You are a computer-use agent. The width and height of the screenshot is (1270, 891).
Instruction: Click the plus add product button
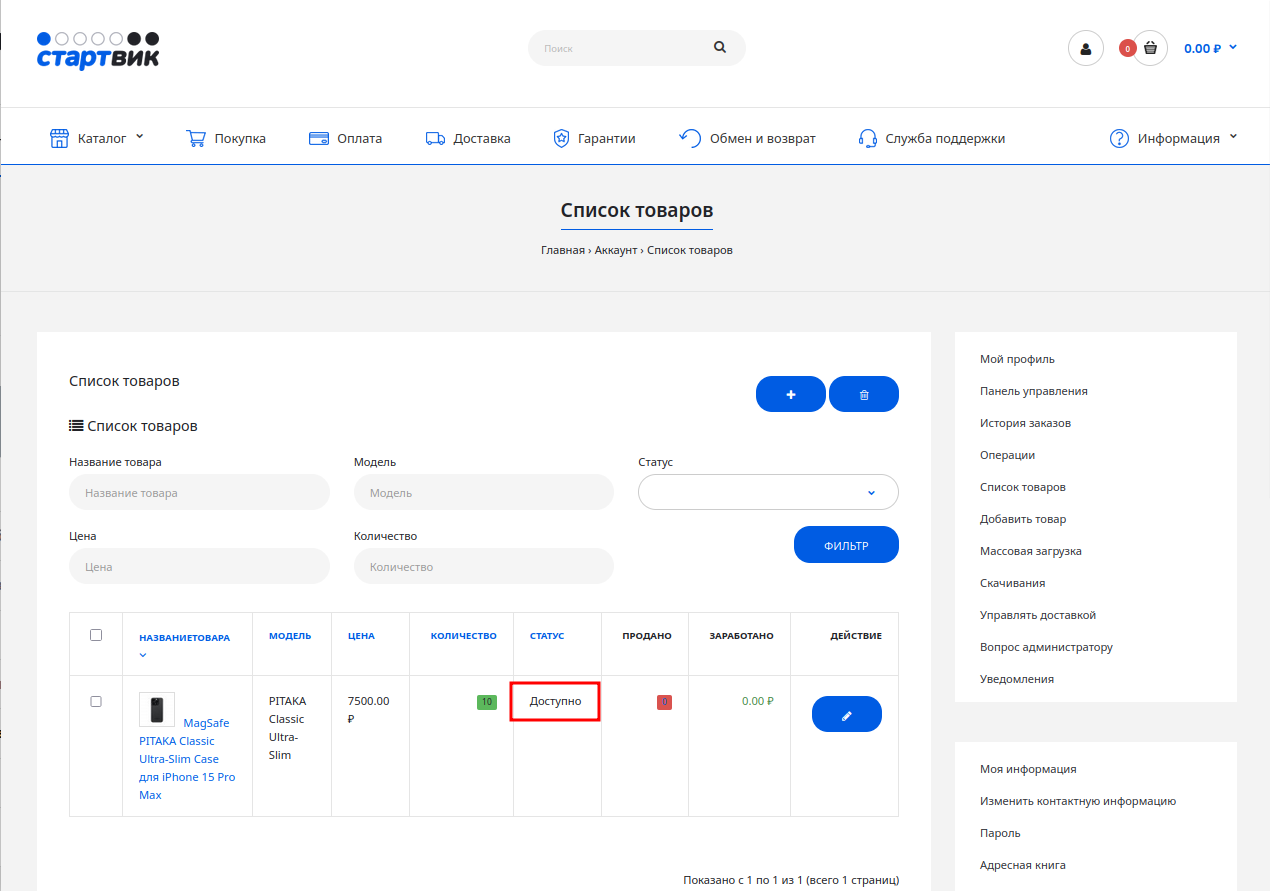[x=791, y=395]
